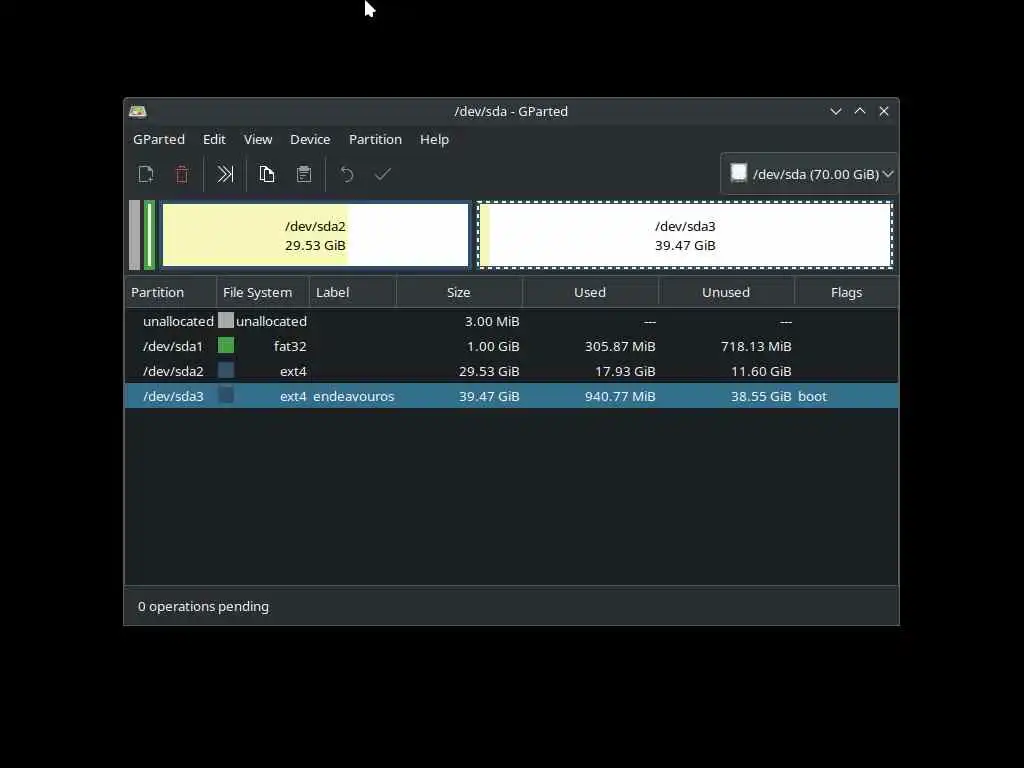The image size is (1024, 768).
Task: Click the 29.53 GiB size cell in table
Action: [489, 372]
